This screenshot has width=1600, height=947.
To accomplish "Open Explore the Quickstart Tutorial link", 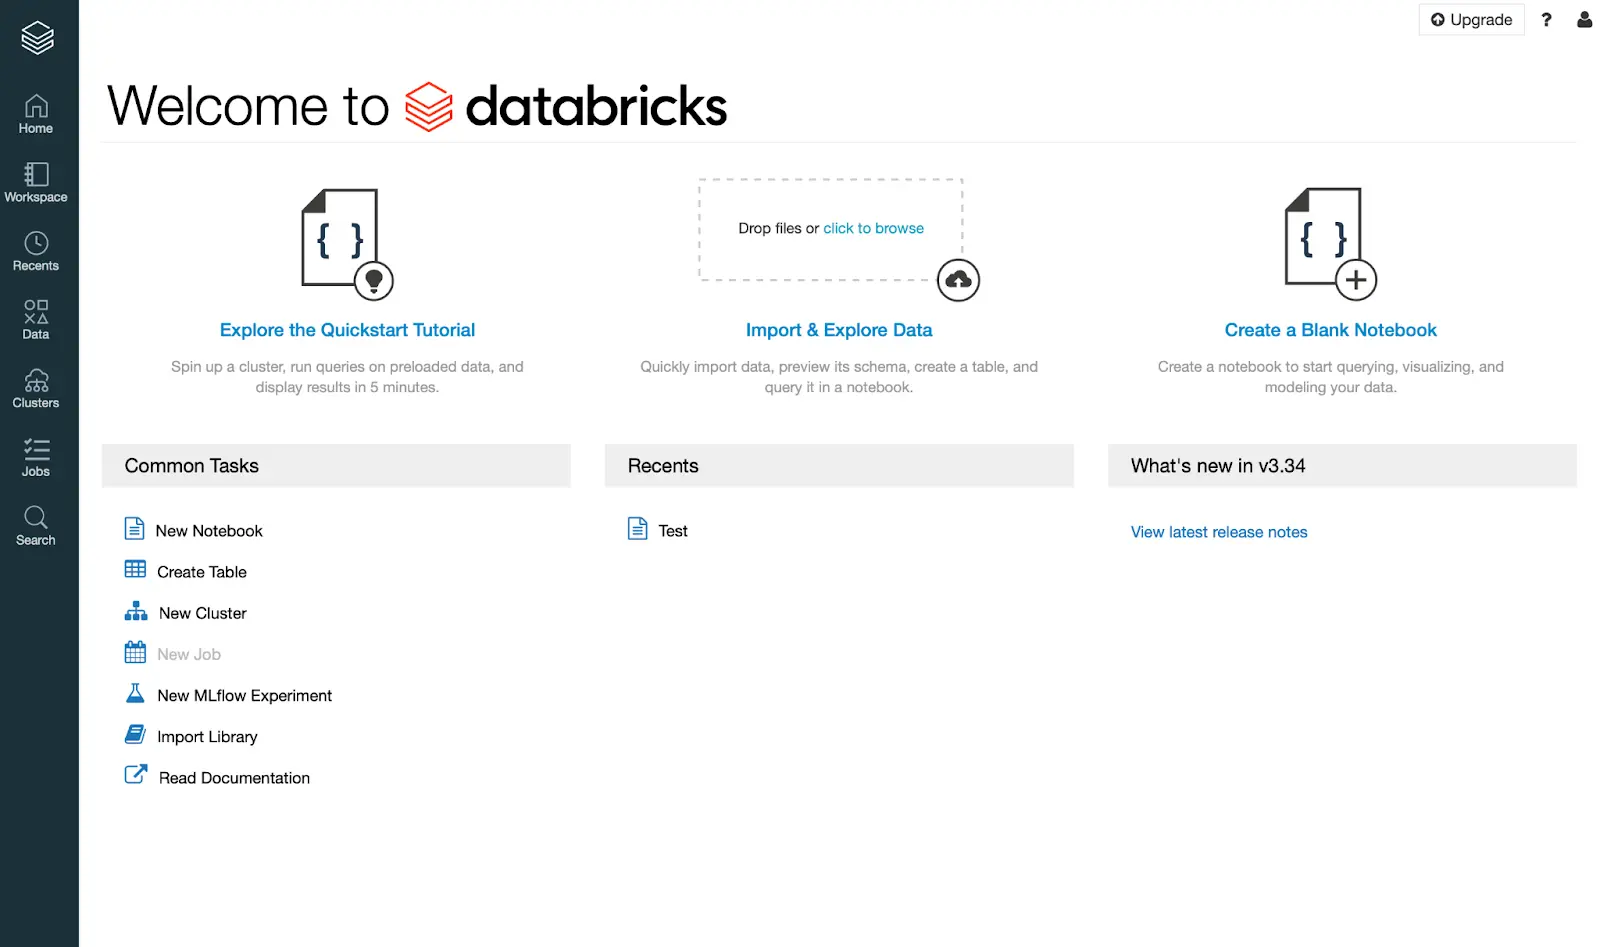I will (x=347, y=330).
